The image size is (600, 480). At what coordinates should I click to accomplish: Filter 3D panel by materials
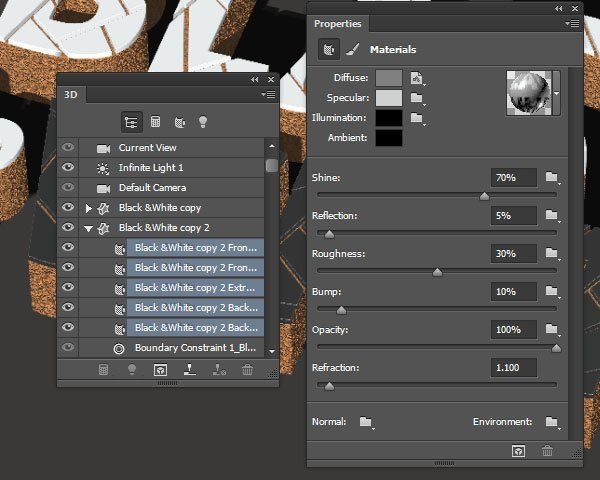pos(179,122)
